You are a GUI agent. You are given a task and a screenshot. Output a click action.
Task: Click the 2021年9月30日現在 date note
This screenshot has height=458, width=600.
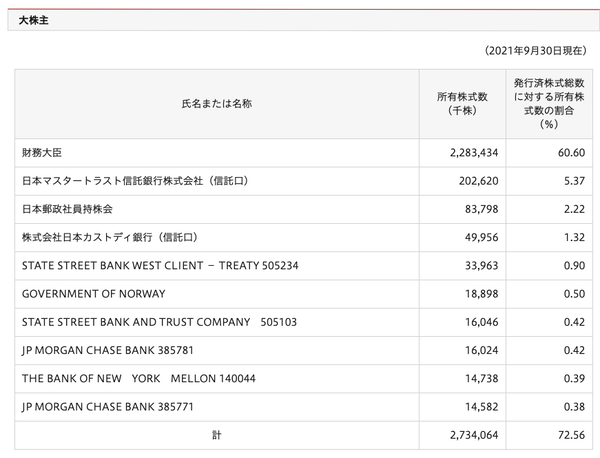click(535, 51)
